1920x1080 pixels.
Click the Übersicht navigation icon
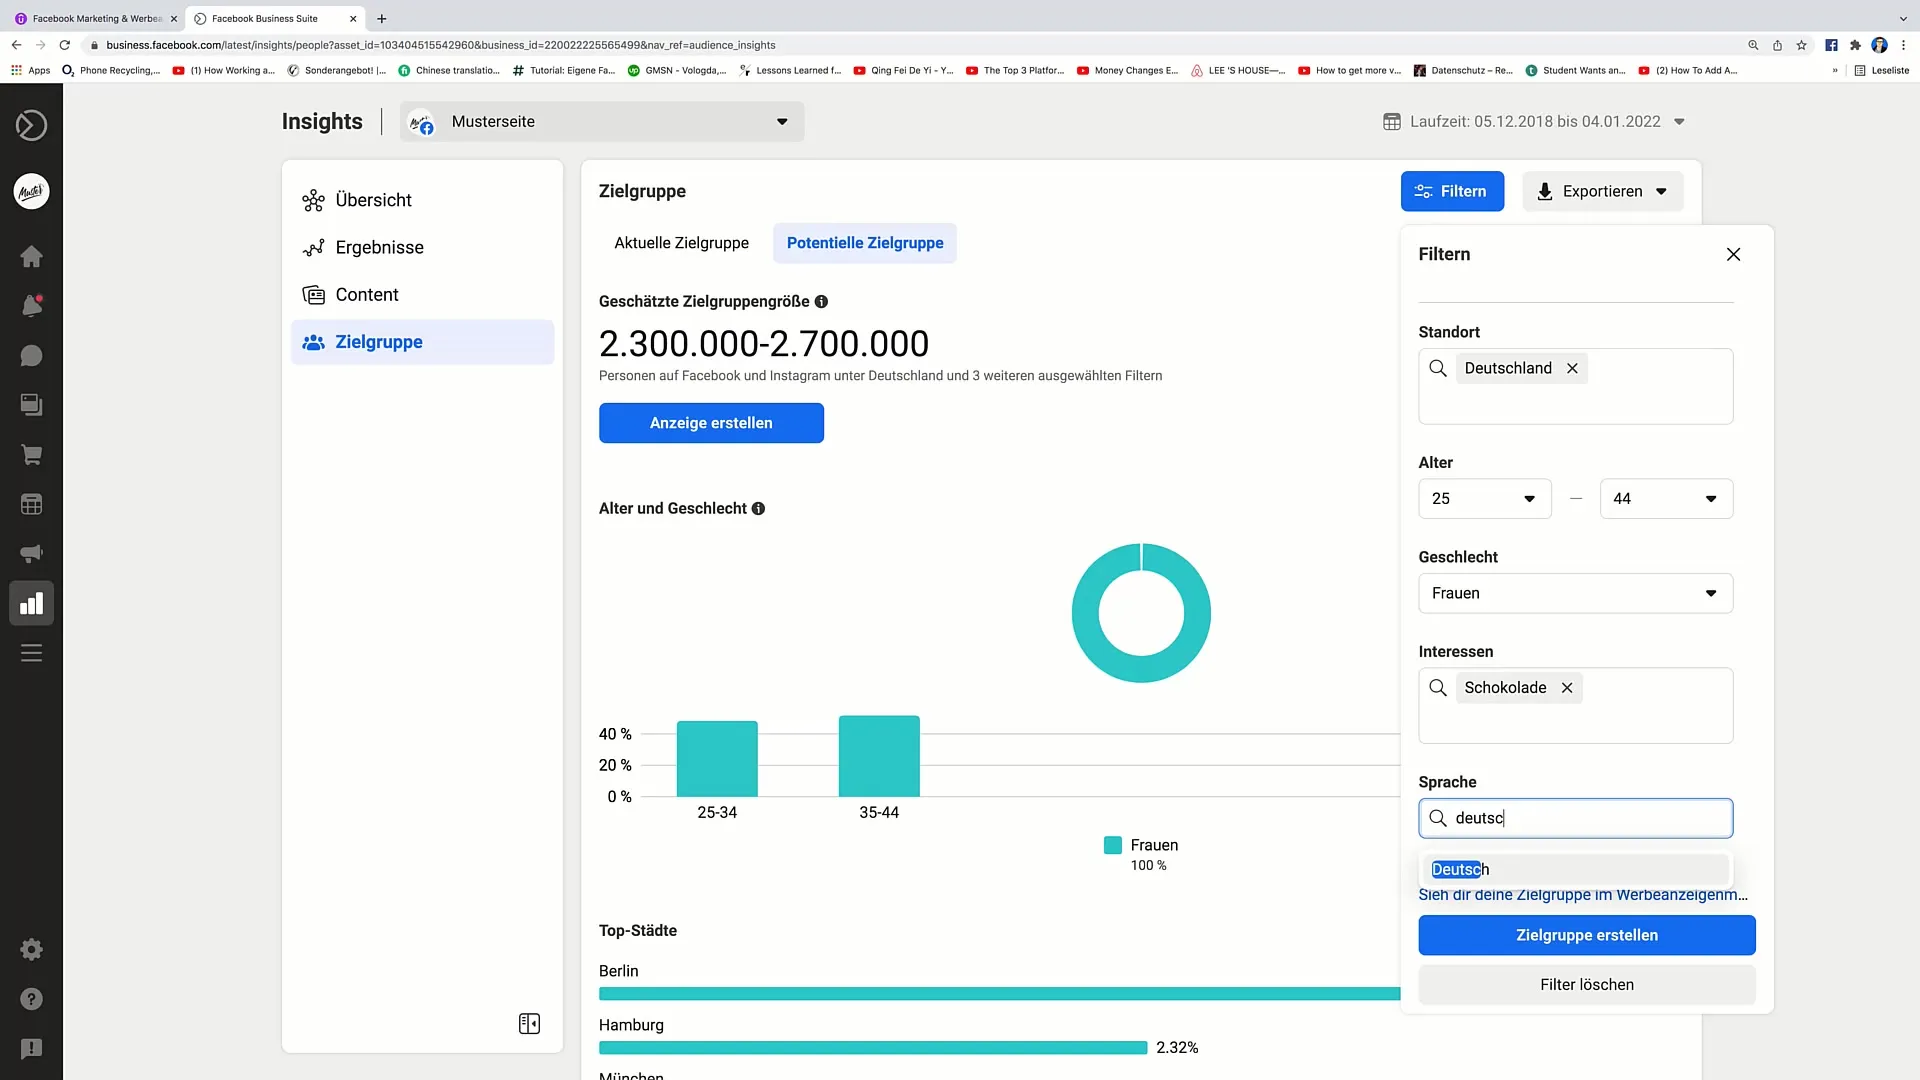[313, 199]
